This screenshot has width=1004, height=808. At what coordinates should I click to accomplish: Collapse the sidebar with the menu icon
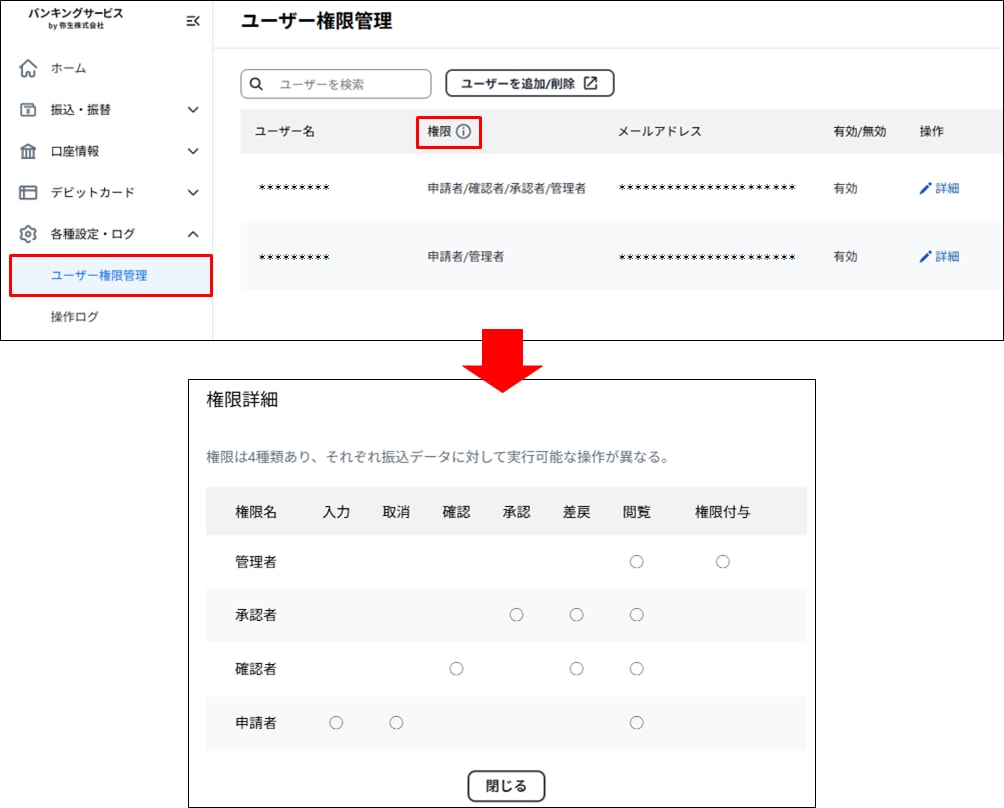193,21
